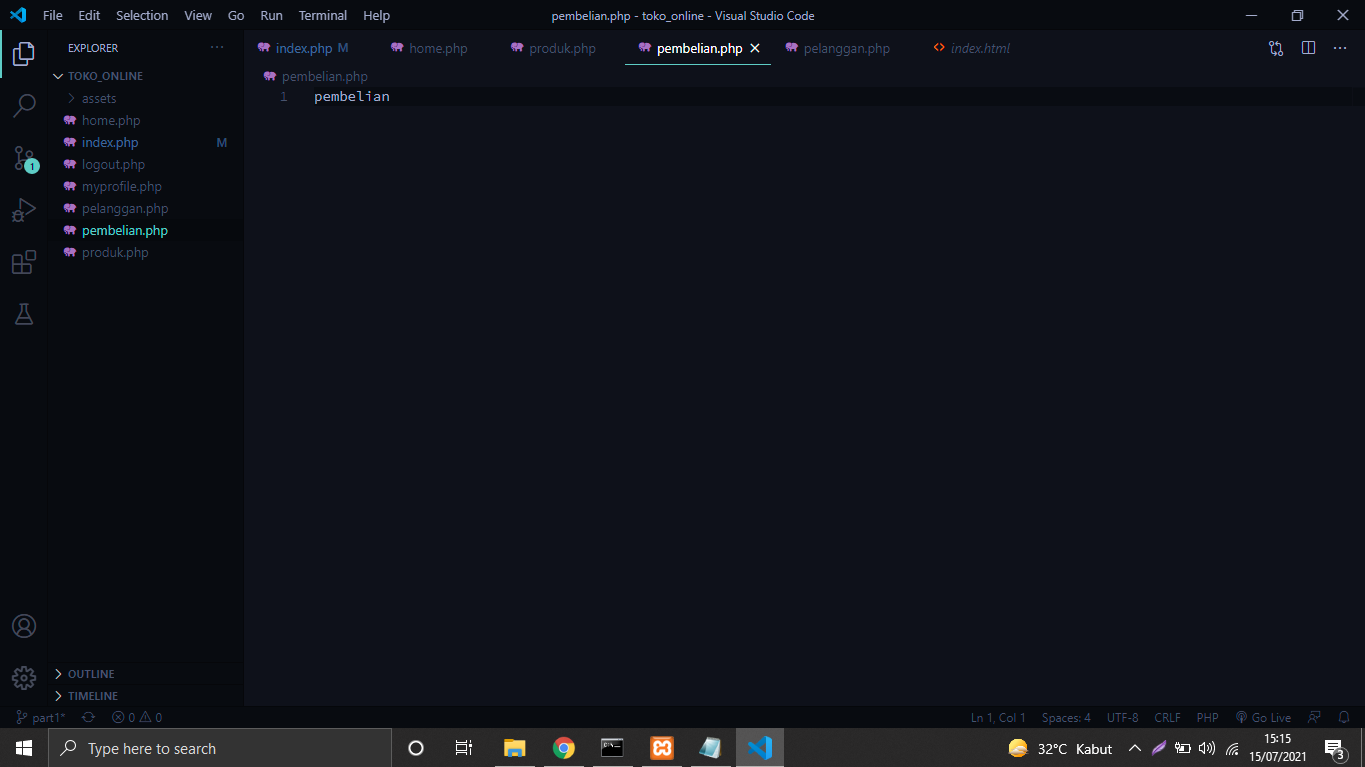
Task: Open Source Control view with 1 change
Action: (24, 158)
